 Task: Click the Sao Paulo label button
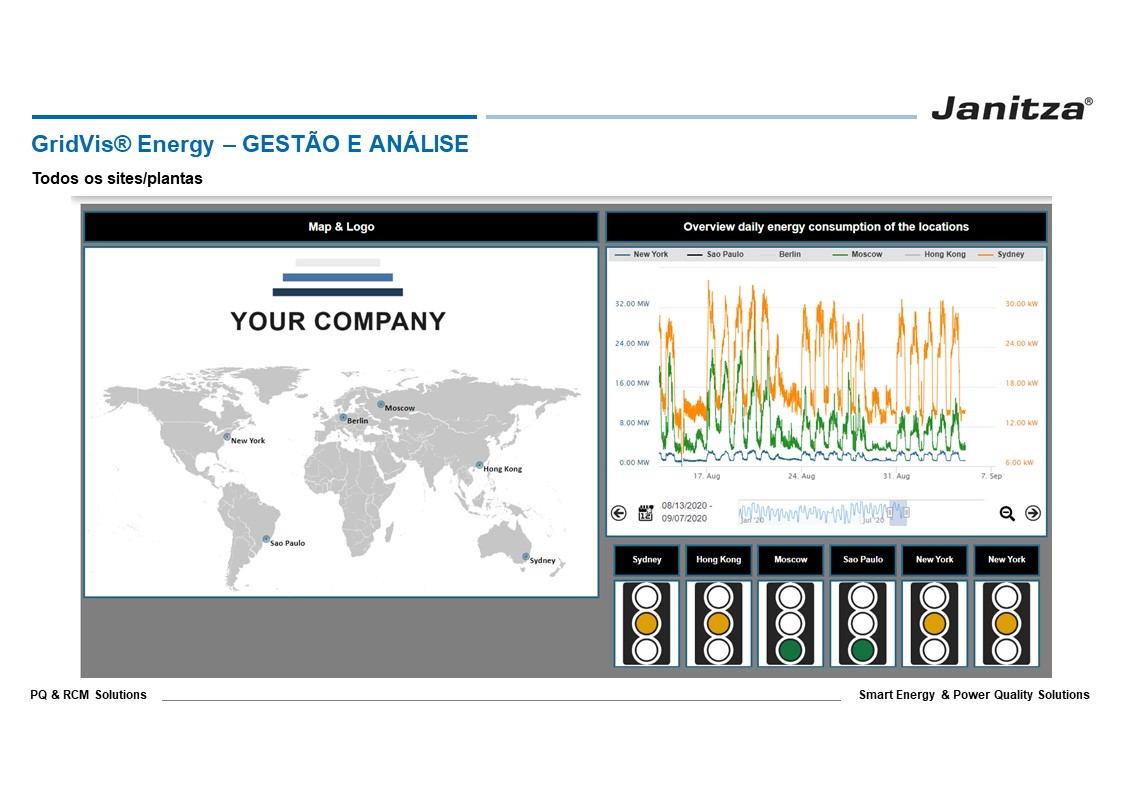(862, 560)
